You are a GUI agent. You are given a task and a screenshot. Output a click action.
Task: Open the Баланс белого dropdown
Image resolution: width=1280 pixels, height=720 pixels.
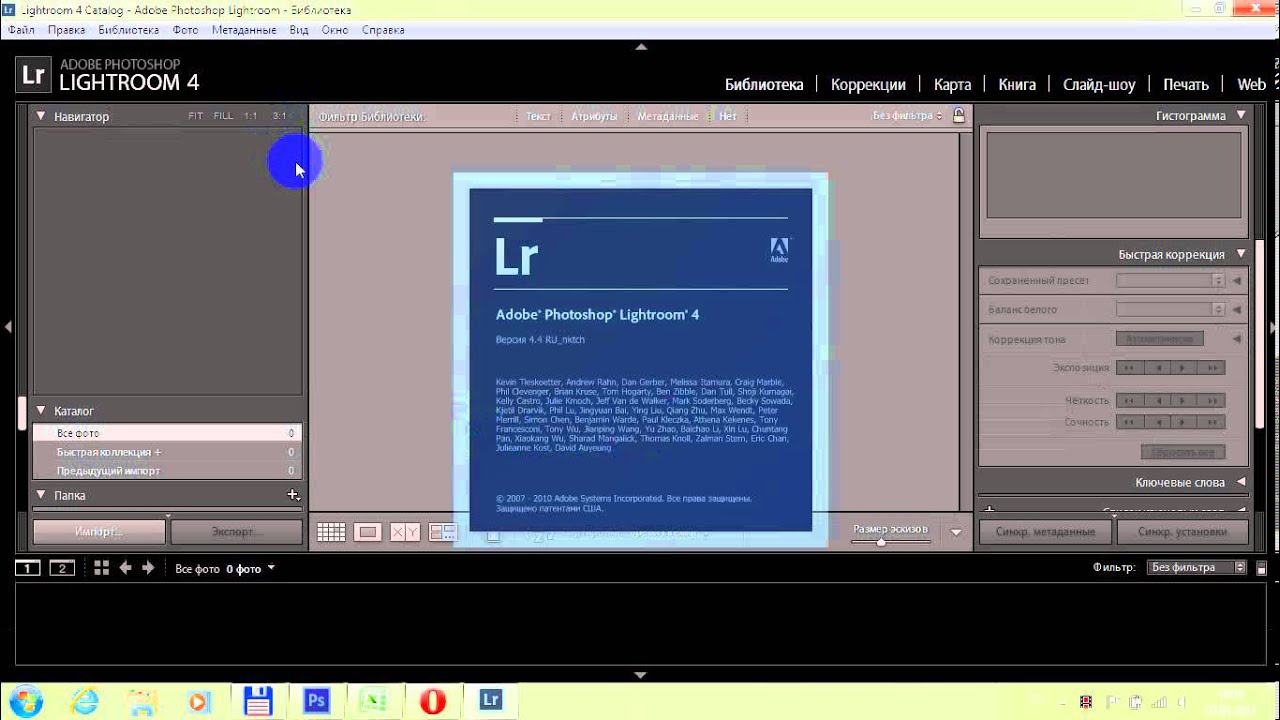(x=1170, y=310)
